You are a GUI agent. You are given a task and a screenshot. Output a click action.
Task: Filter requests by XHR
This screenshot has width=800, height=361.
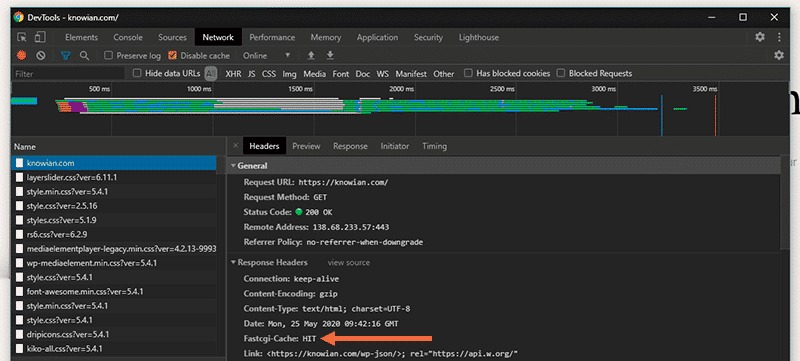(233, 74)
